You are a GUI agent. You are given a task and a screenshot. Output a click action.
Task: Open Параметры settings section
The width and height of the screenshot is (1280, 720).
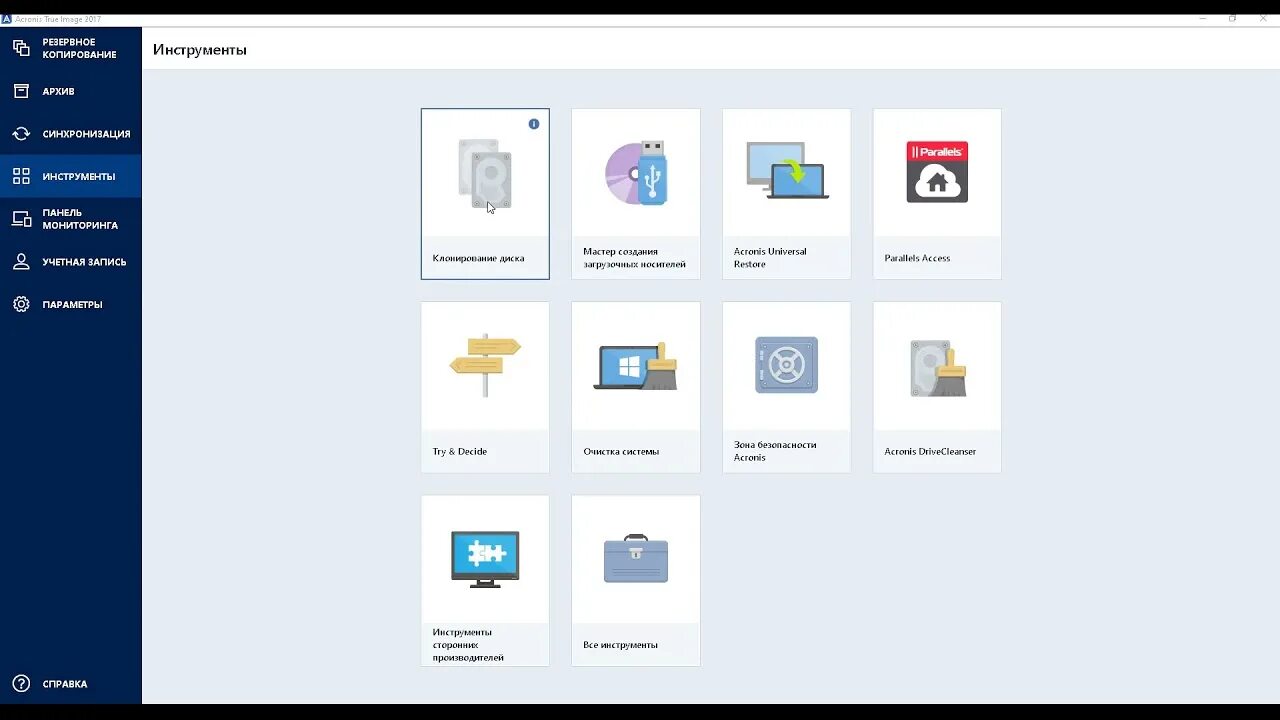72,304
